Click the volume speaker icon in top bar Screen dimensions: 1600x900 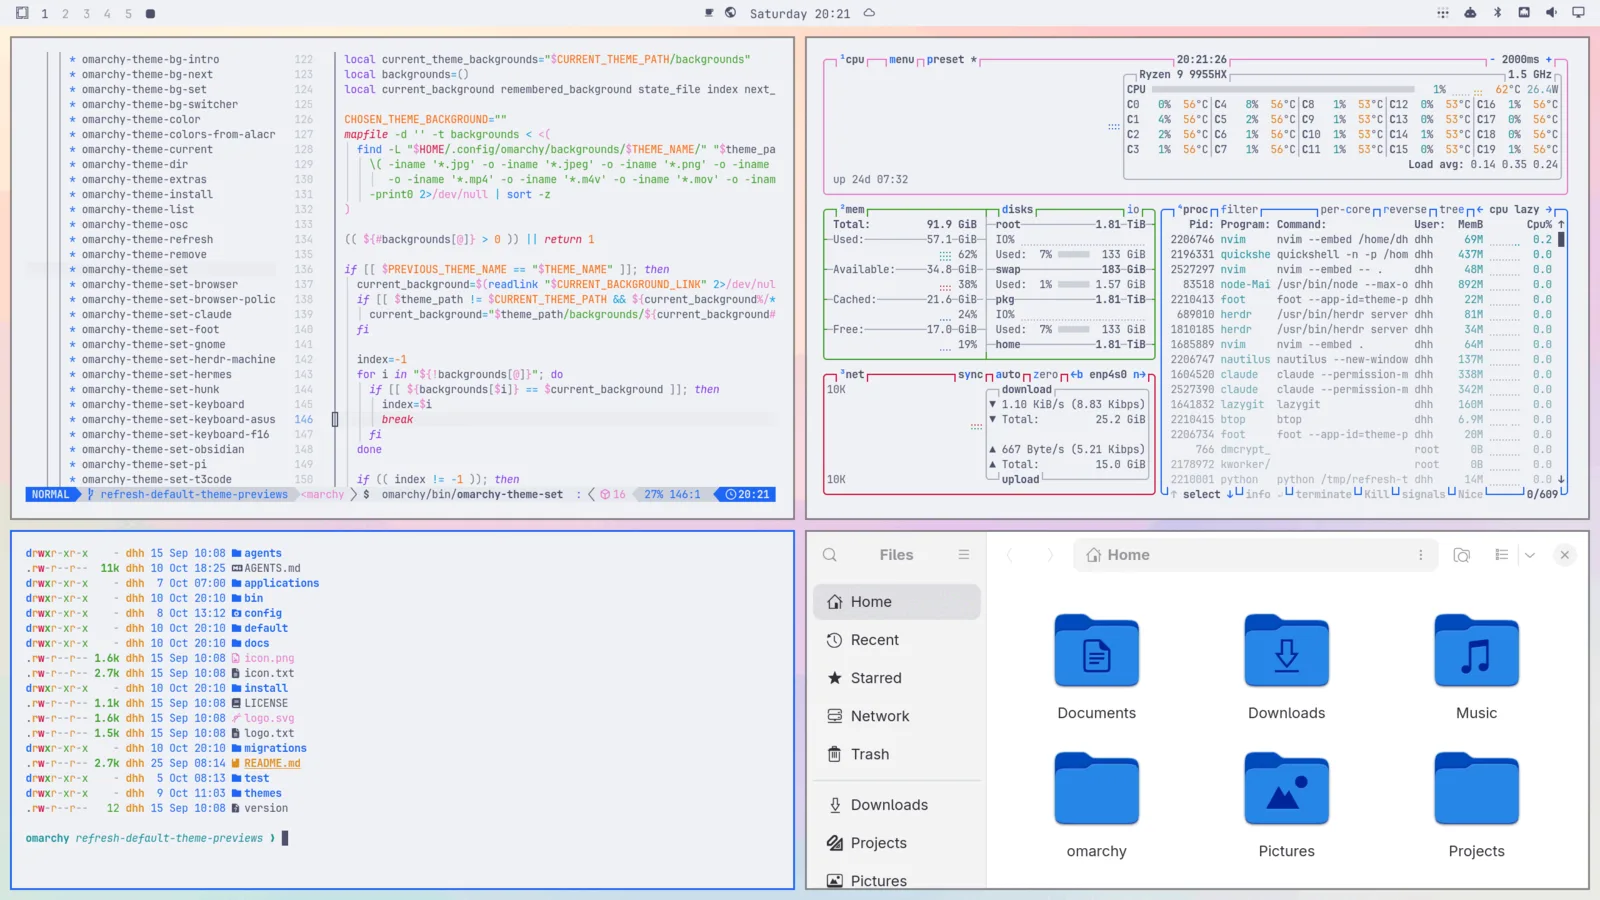coord(1551,13)
